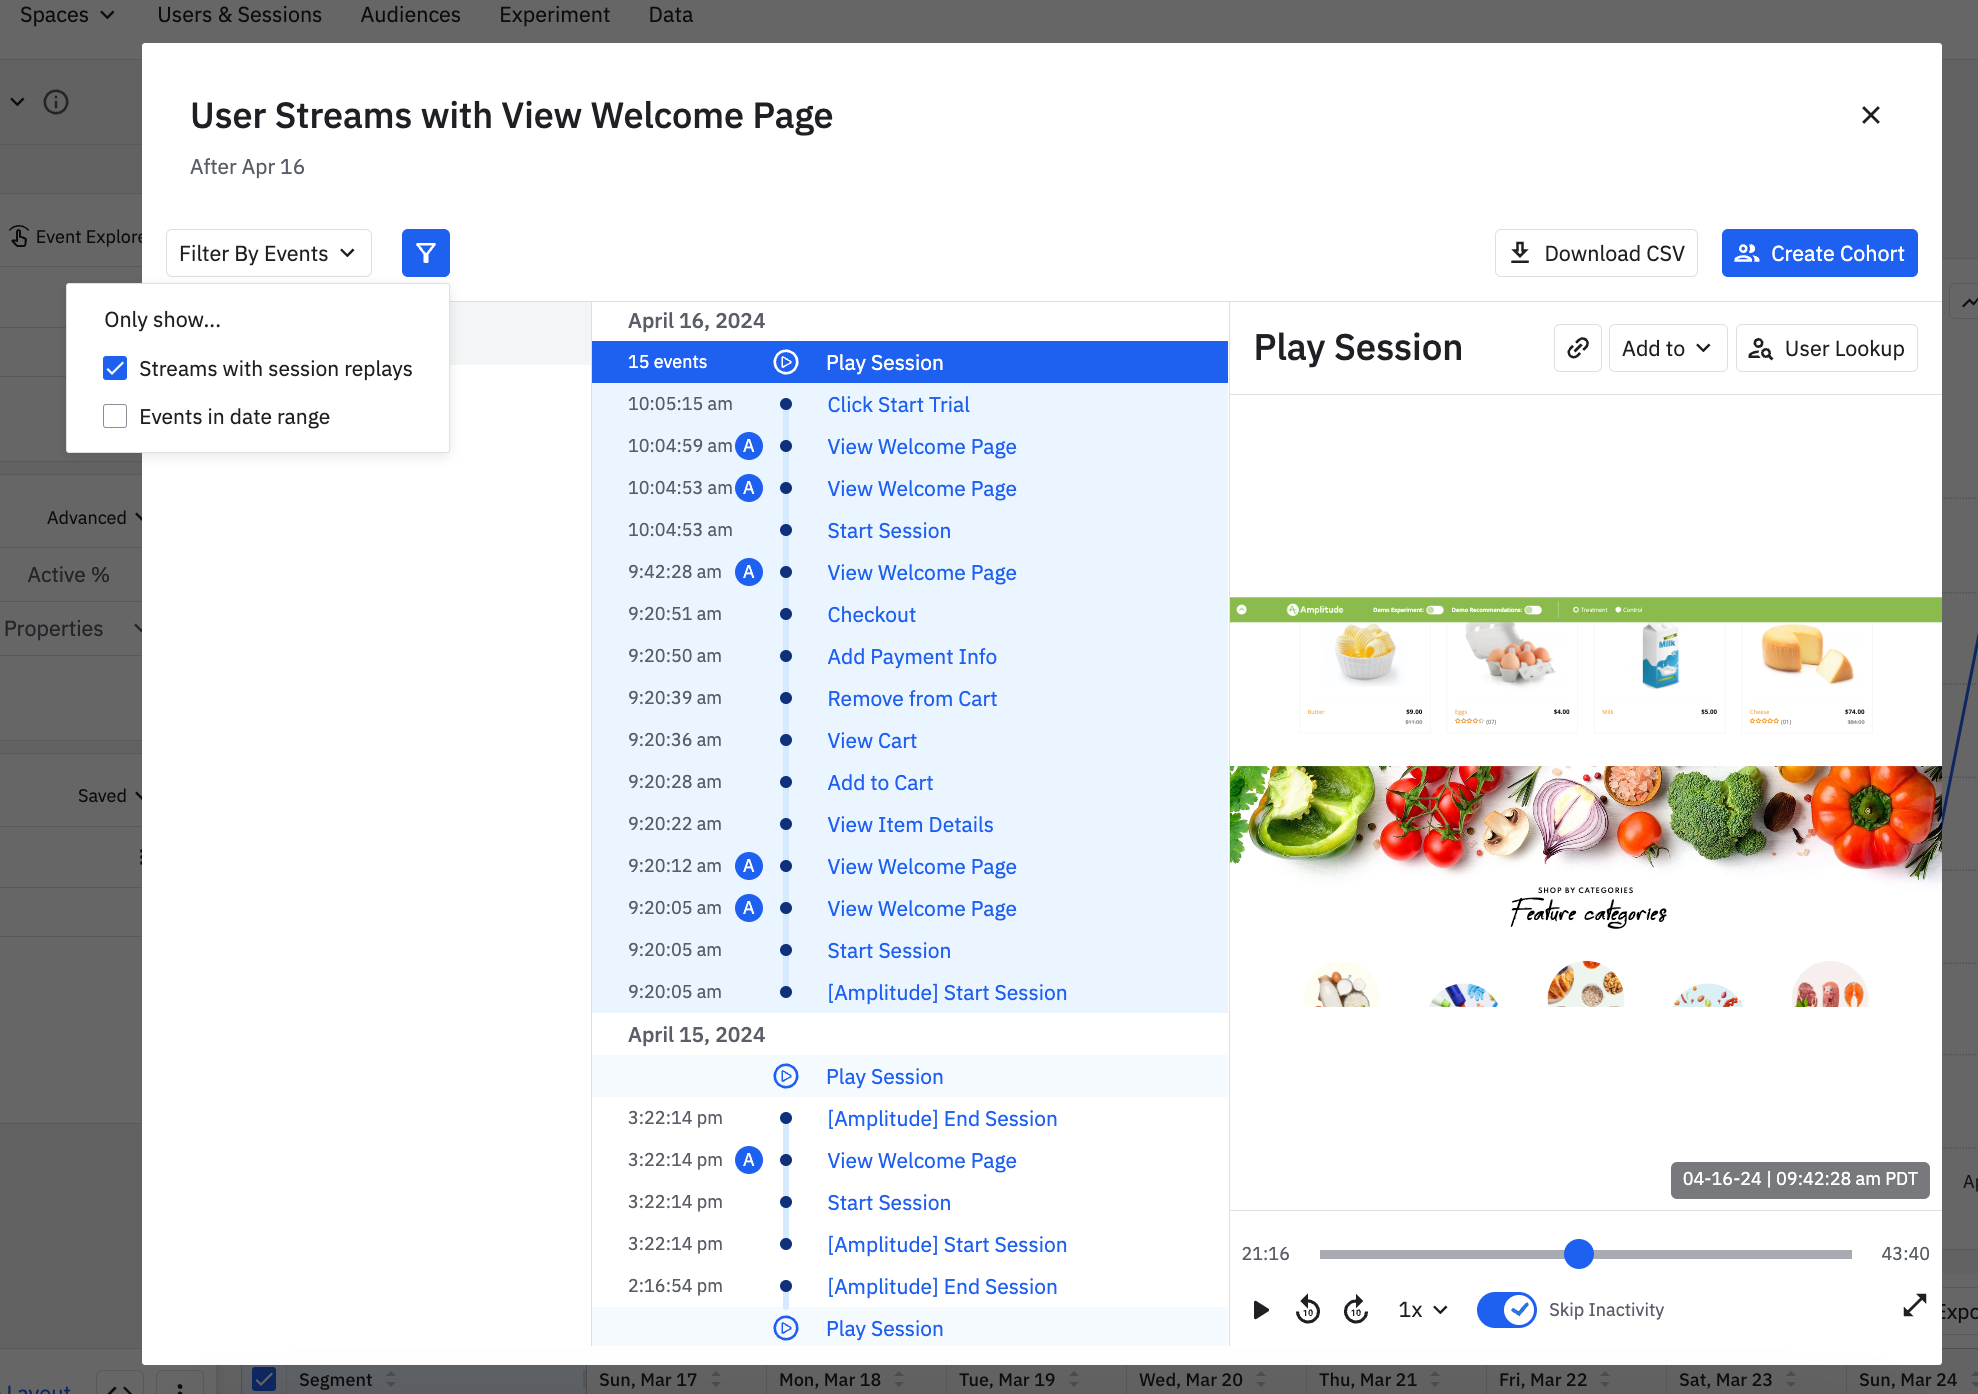1978x1394 pixels.
Task: Click play icon in highlighted 15 events row
Action: tap(786, 362)
